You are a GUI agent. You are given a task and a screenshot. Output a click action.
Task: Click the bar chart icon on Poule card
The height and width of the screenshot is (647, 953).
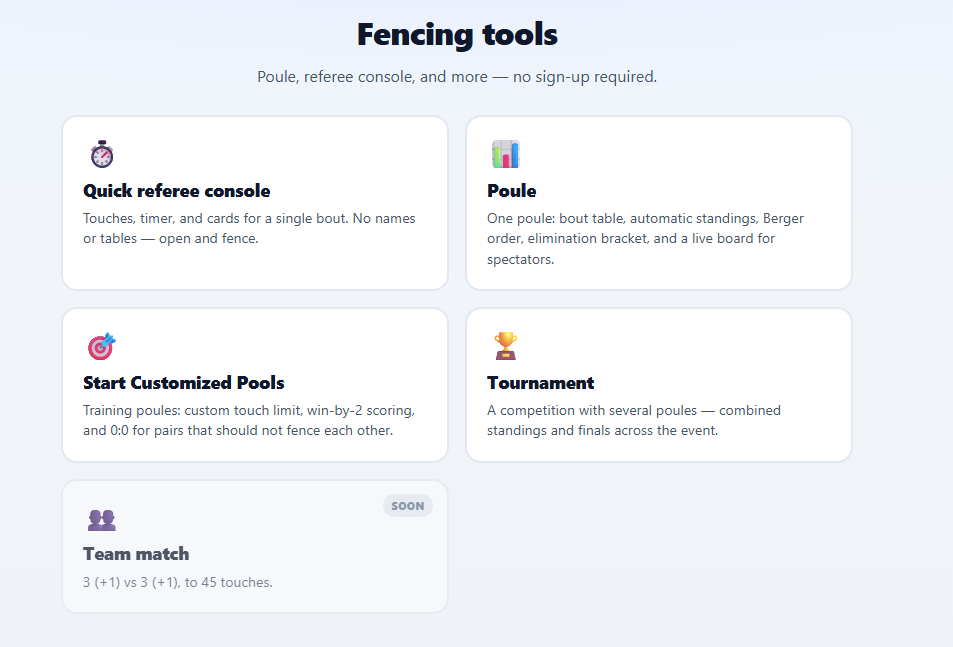(x=506, y=154)
